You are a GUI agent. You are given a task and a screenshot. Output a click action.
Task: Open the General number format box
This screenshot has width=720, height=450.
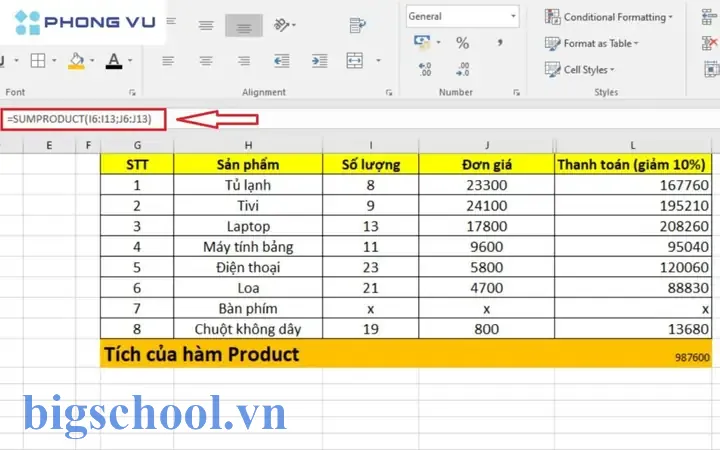[x=462, y=17]
